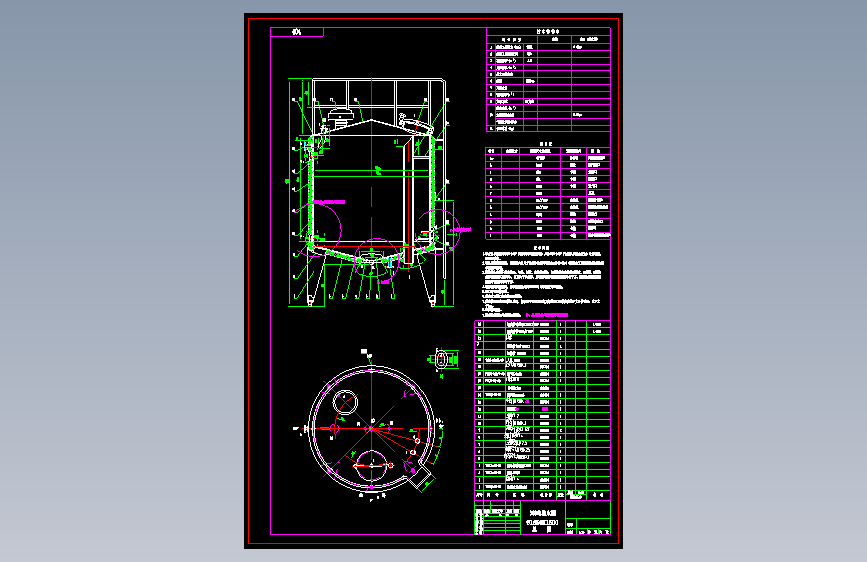The width and height of the screenshot is (867, 562).
Task: Click the rectangular nozzle on the plan view rim
Action: (x=420, y=477)
